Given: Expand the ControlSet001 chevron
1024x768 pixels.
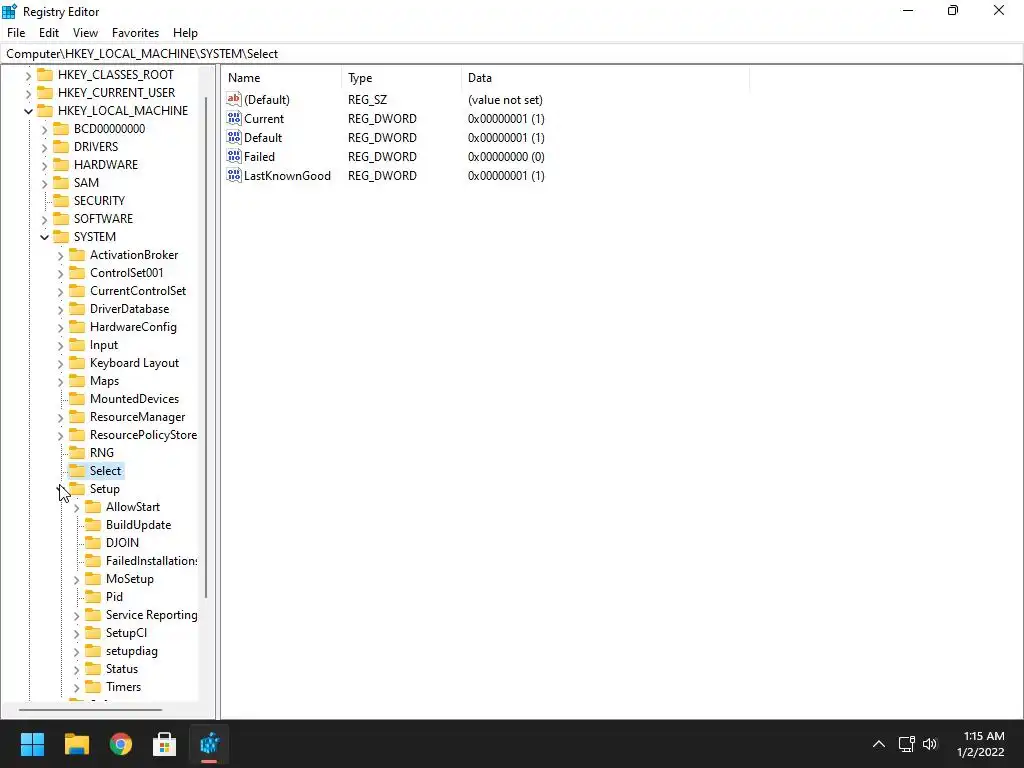Looking at the screenshot, I should (61, 274).
